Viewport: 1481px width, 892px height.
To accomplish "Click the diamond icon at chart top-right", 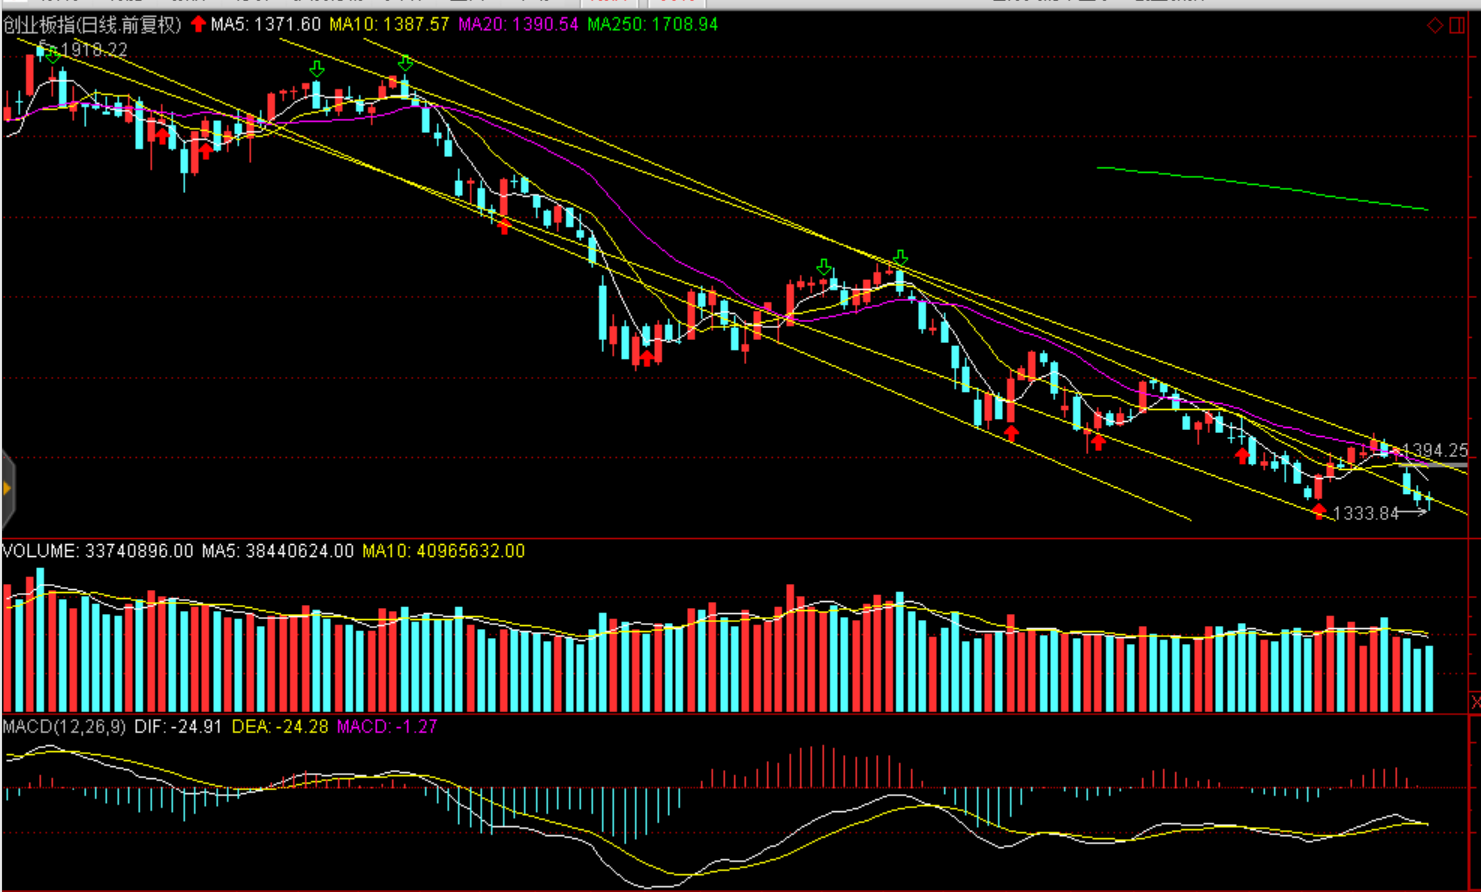I will (x=1434, y=25).
